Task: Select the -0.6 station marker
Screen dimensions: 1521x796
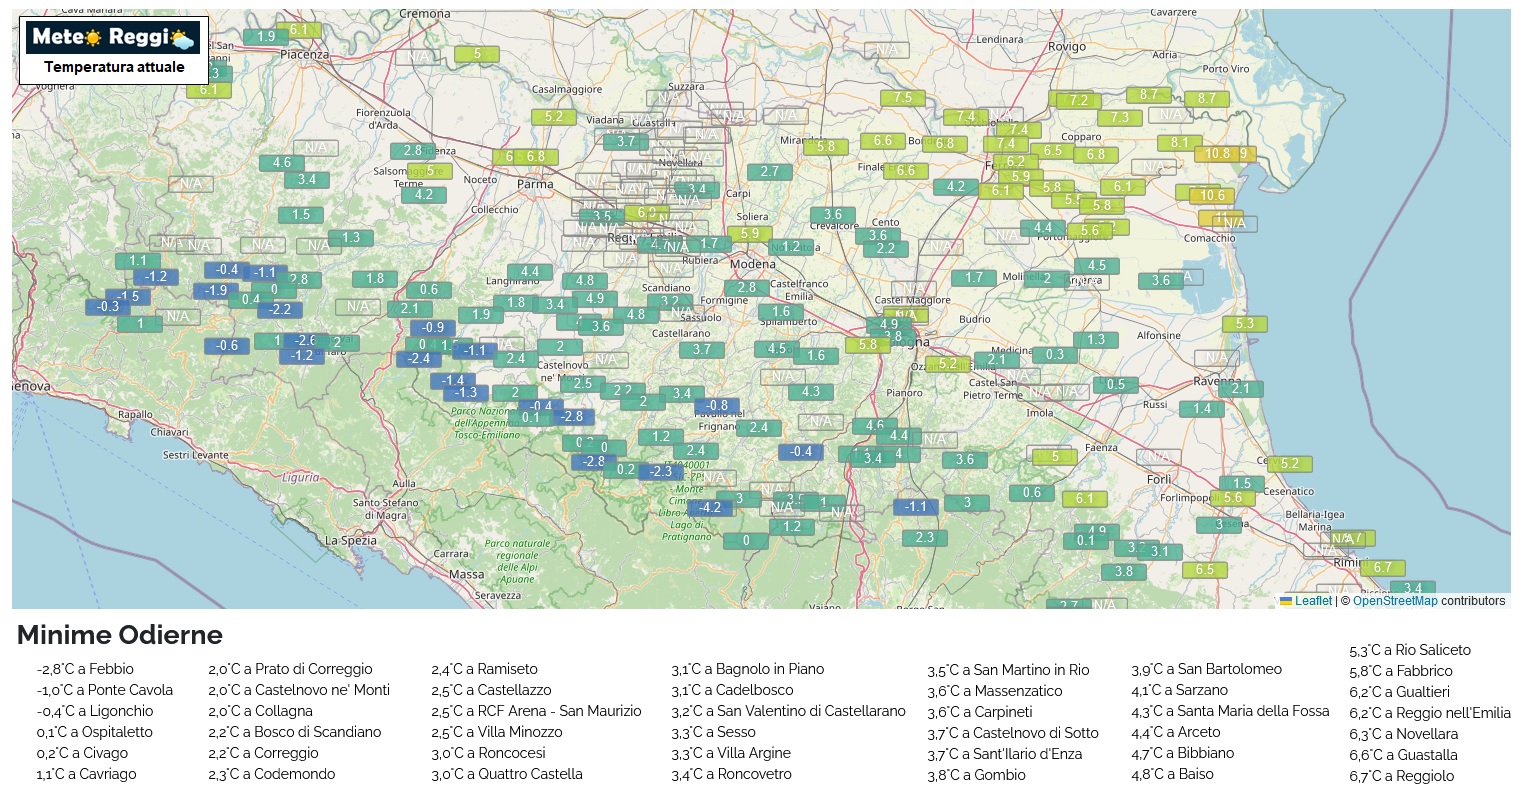Action: coord(227,346)
